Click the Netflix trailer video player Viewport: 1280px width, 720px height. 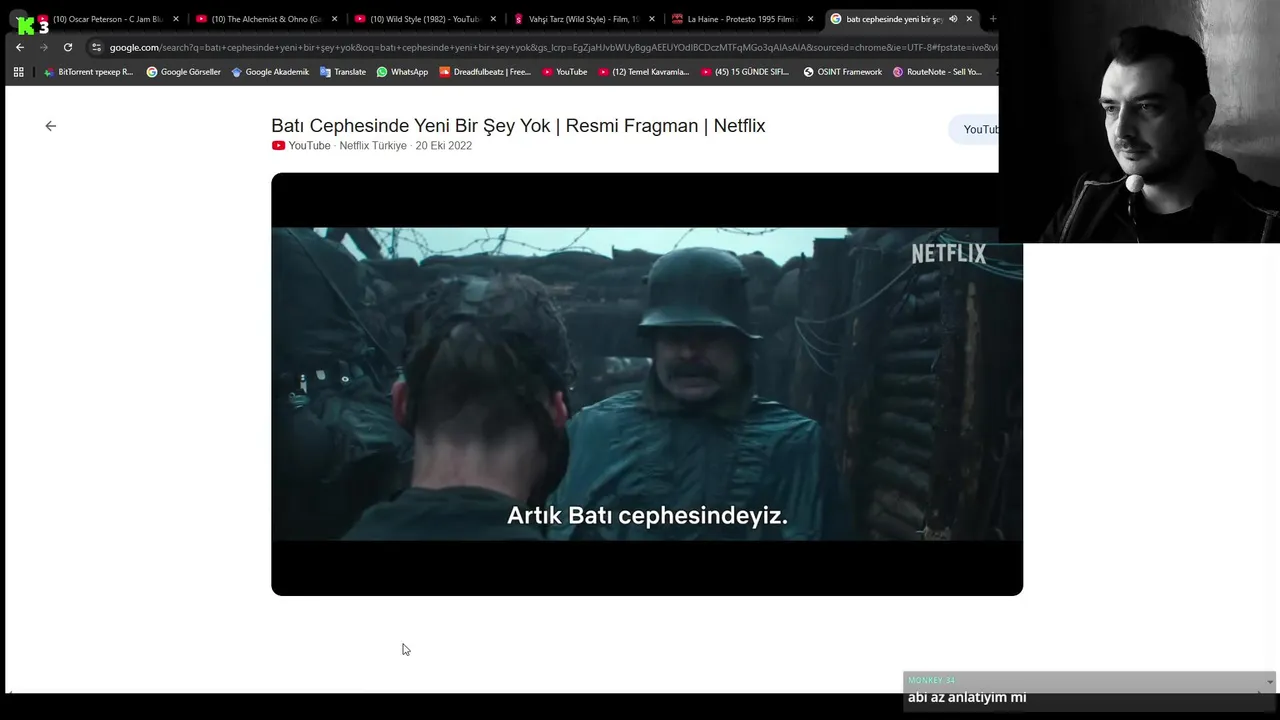point(647,384)
